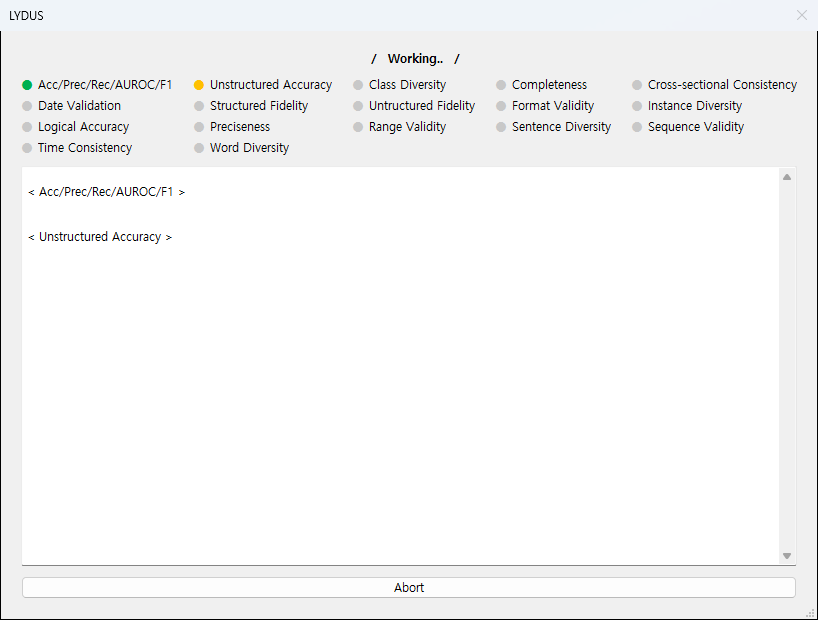Click the window resize grip corner

pos(810,614)
